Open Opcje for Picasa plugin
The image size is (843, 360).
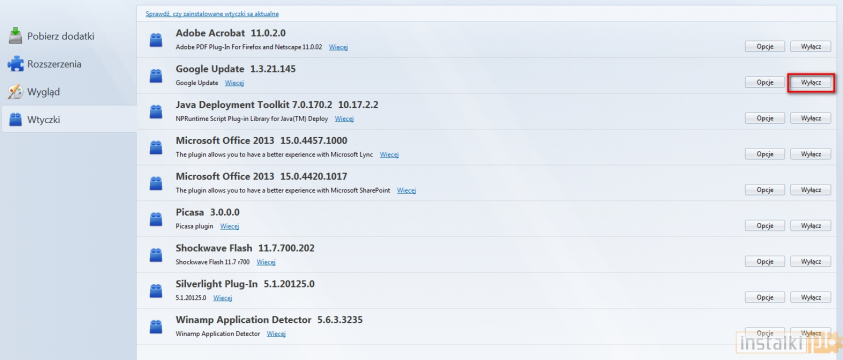pyautogui.click(x=765, y=226)
